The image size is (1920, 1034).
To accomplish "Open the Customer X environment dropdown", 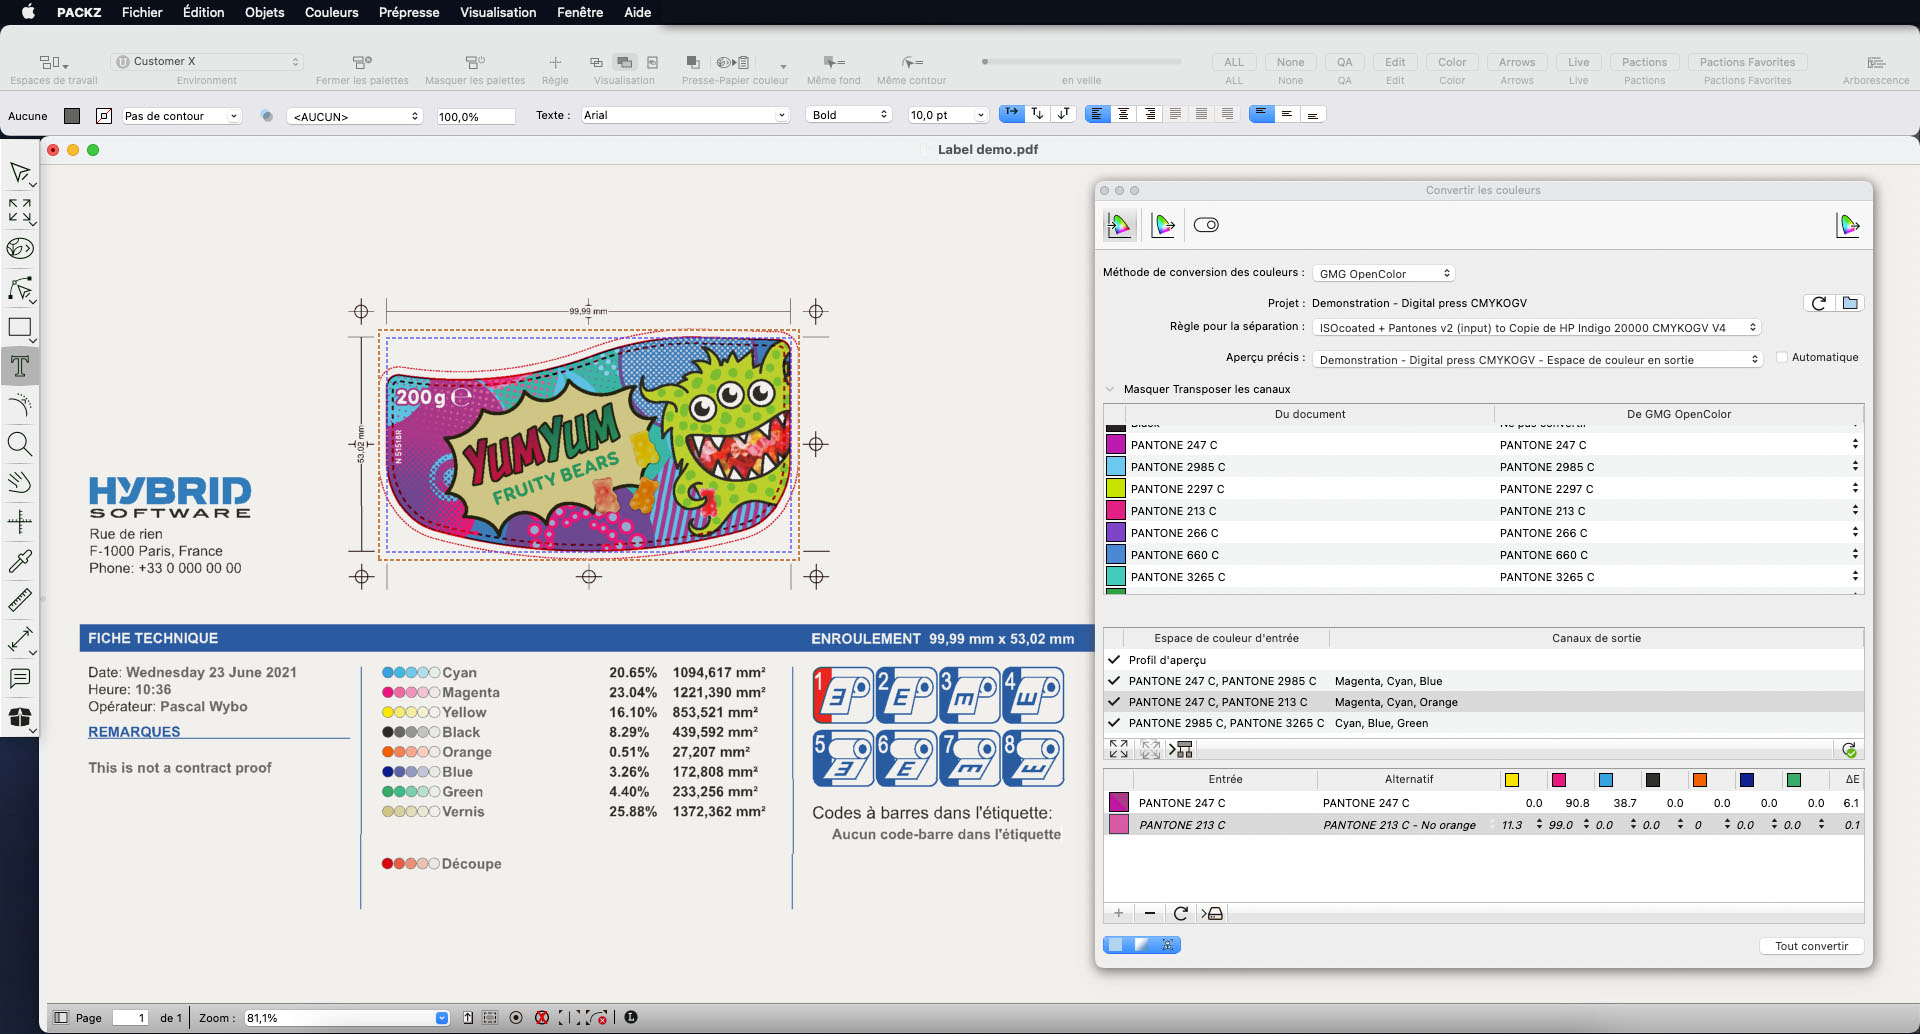I will pyautogui.click(x=207, y=62).
